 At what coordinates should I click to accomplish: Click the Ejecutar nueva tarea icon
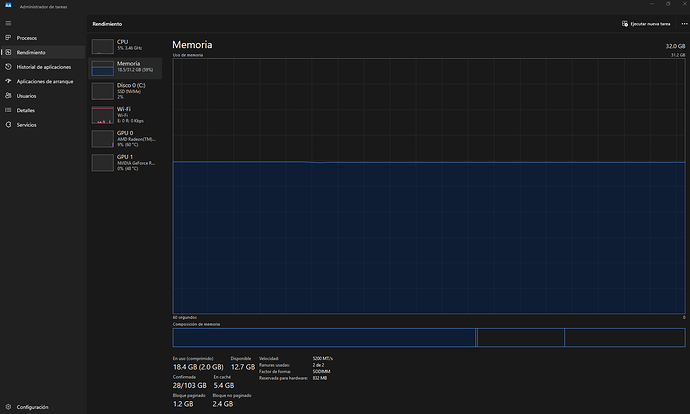(625, 24)
